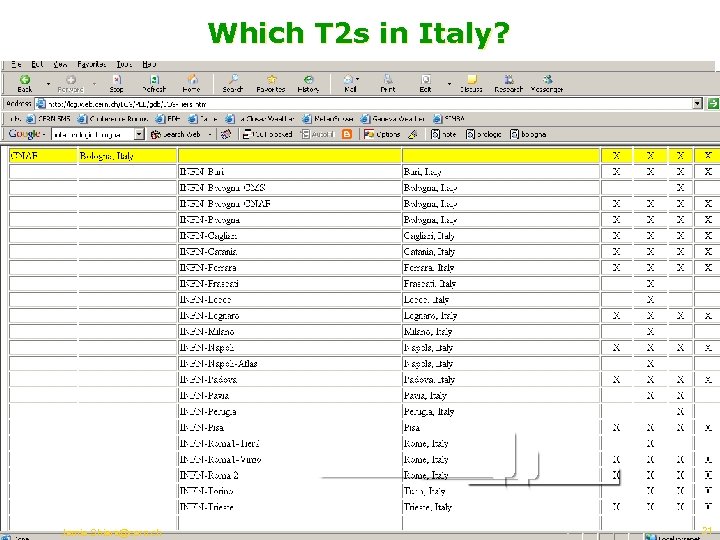This screenshot has height=540, width=720.
Task: Open the Geneva Weather links bar favorite
Action: [x=393, y=119]
